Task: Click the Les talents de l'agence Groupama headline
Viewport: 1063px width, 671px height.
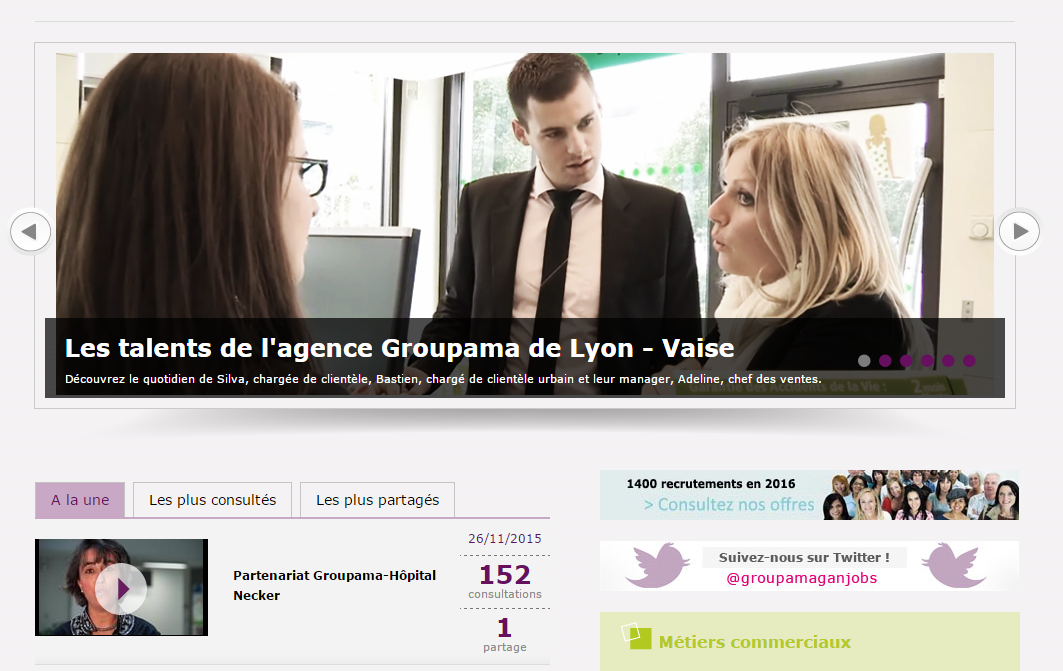Action: coord(399,348)
